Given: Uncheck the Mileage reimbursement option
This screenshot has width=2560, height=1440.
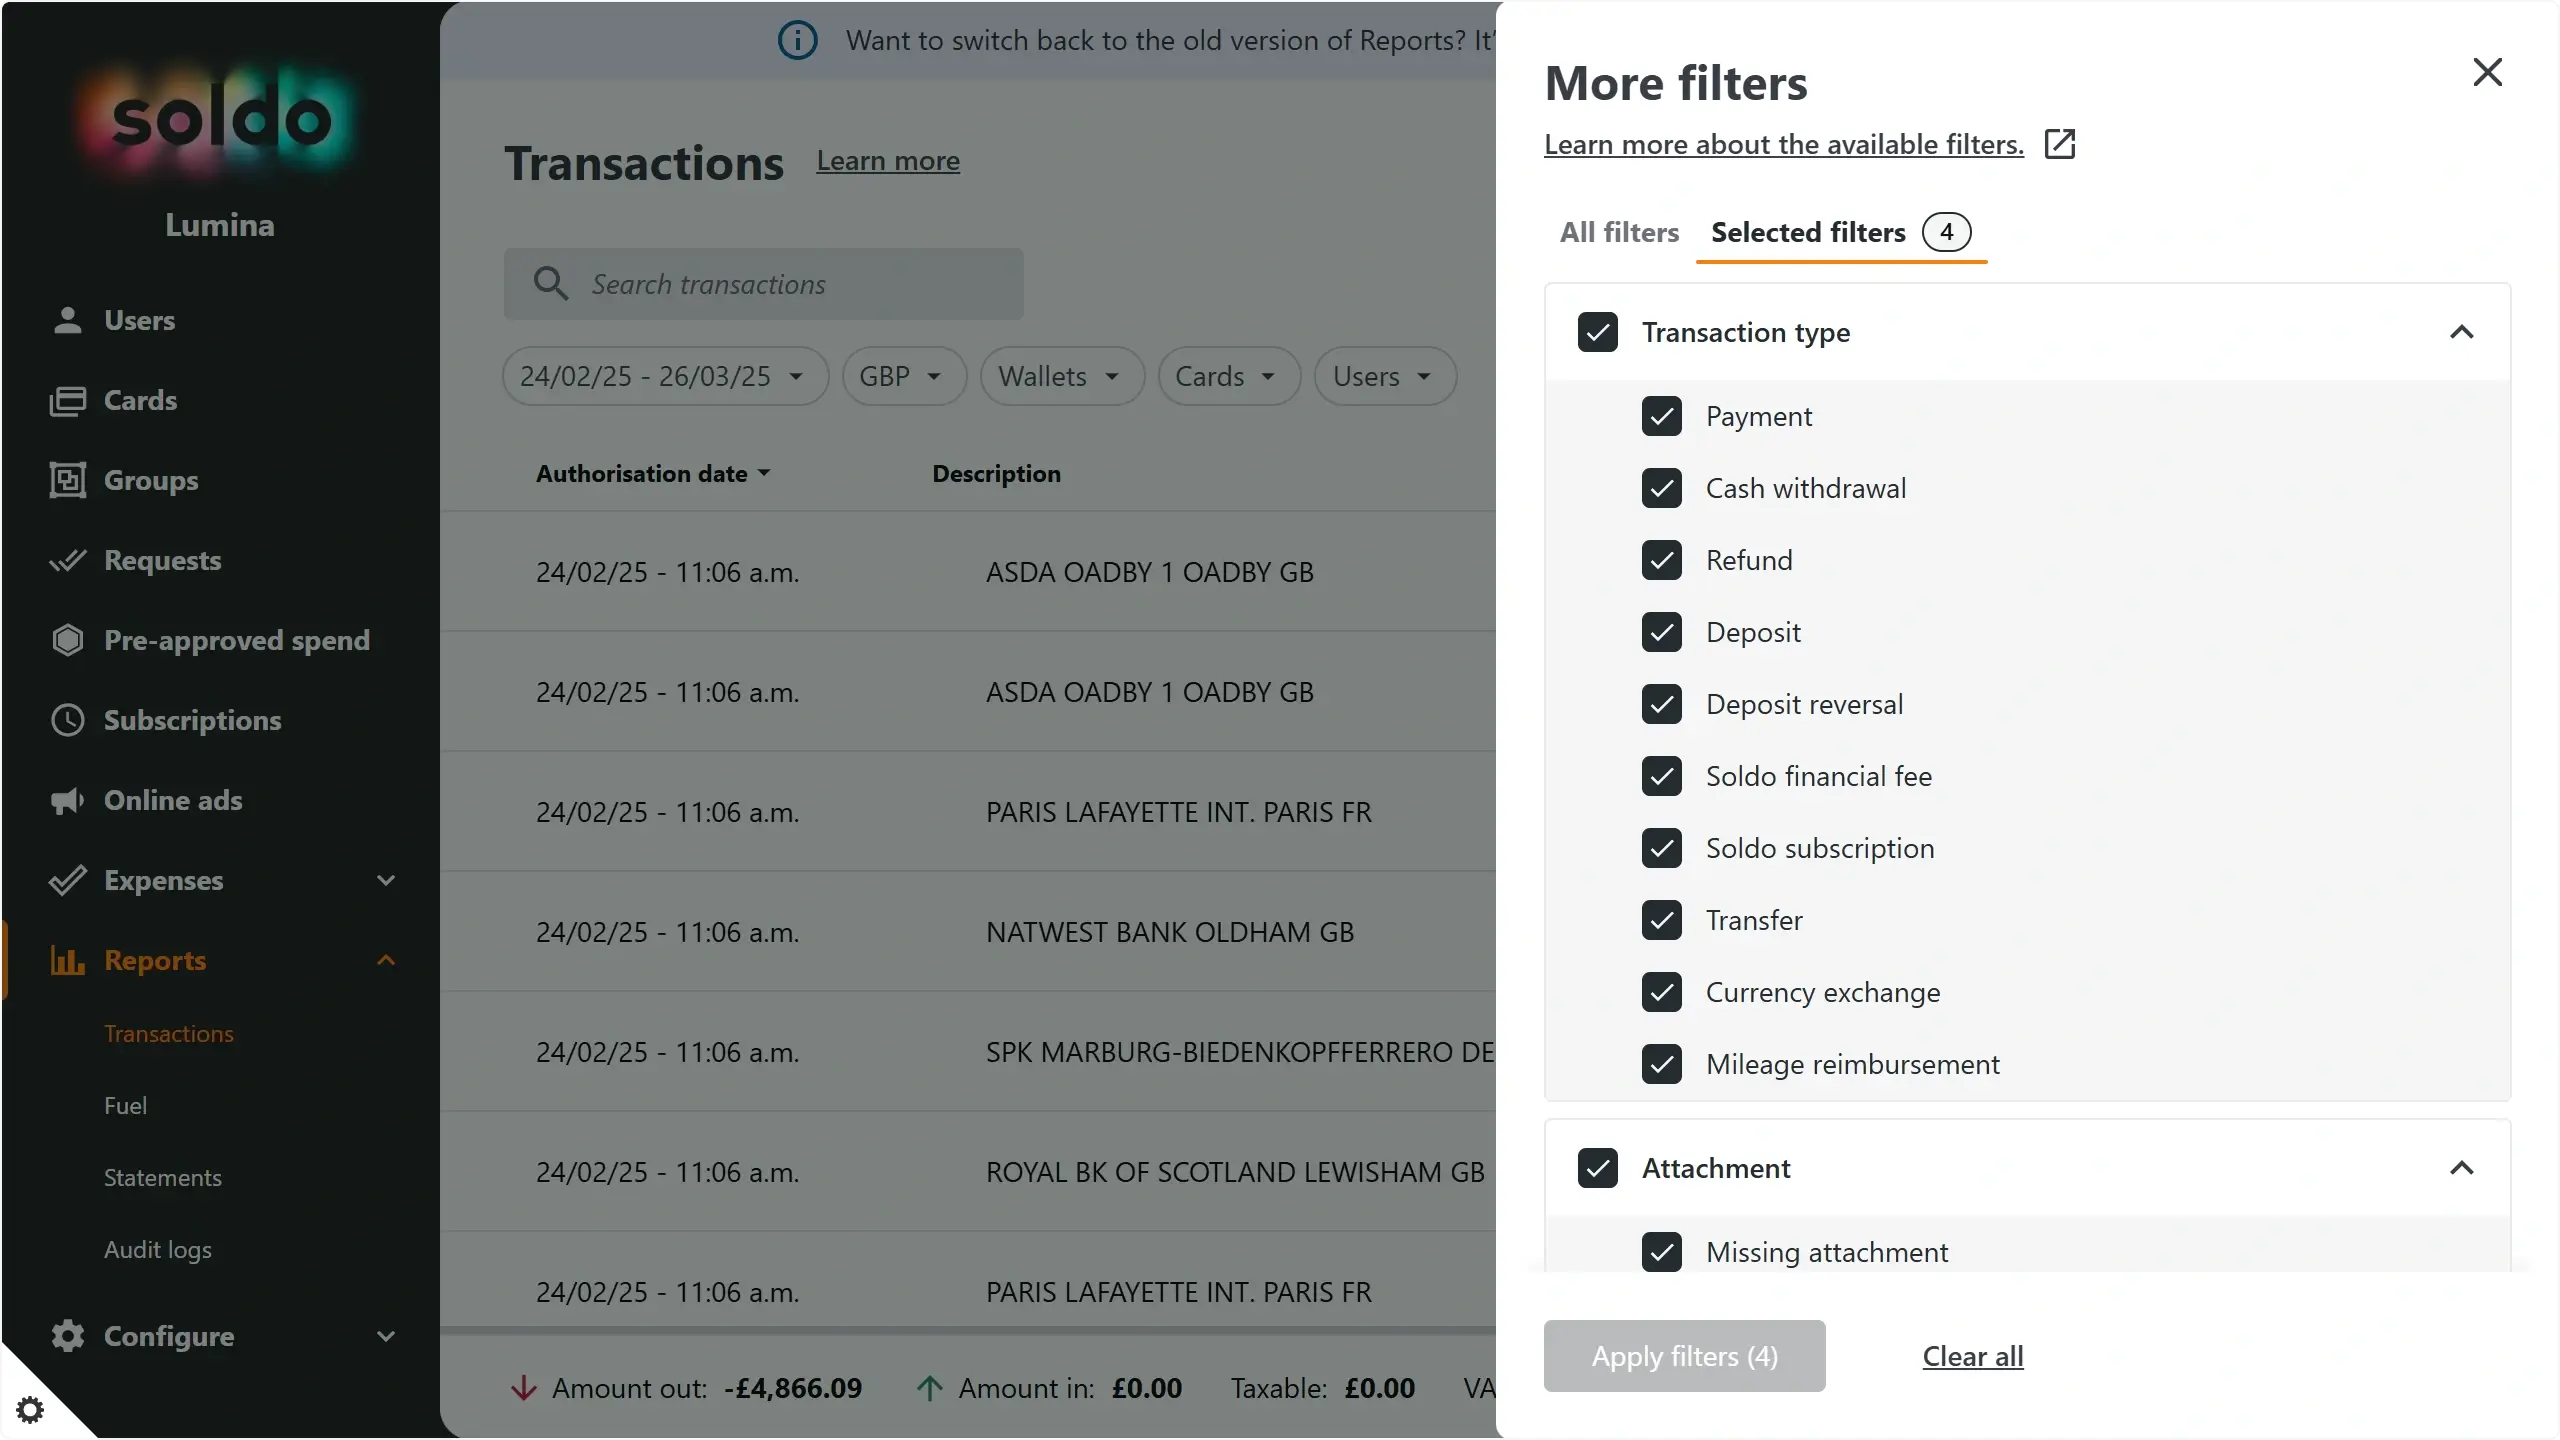Looking at the screenshot, I should pos(1661,1063).
